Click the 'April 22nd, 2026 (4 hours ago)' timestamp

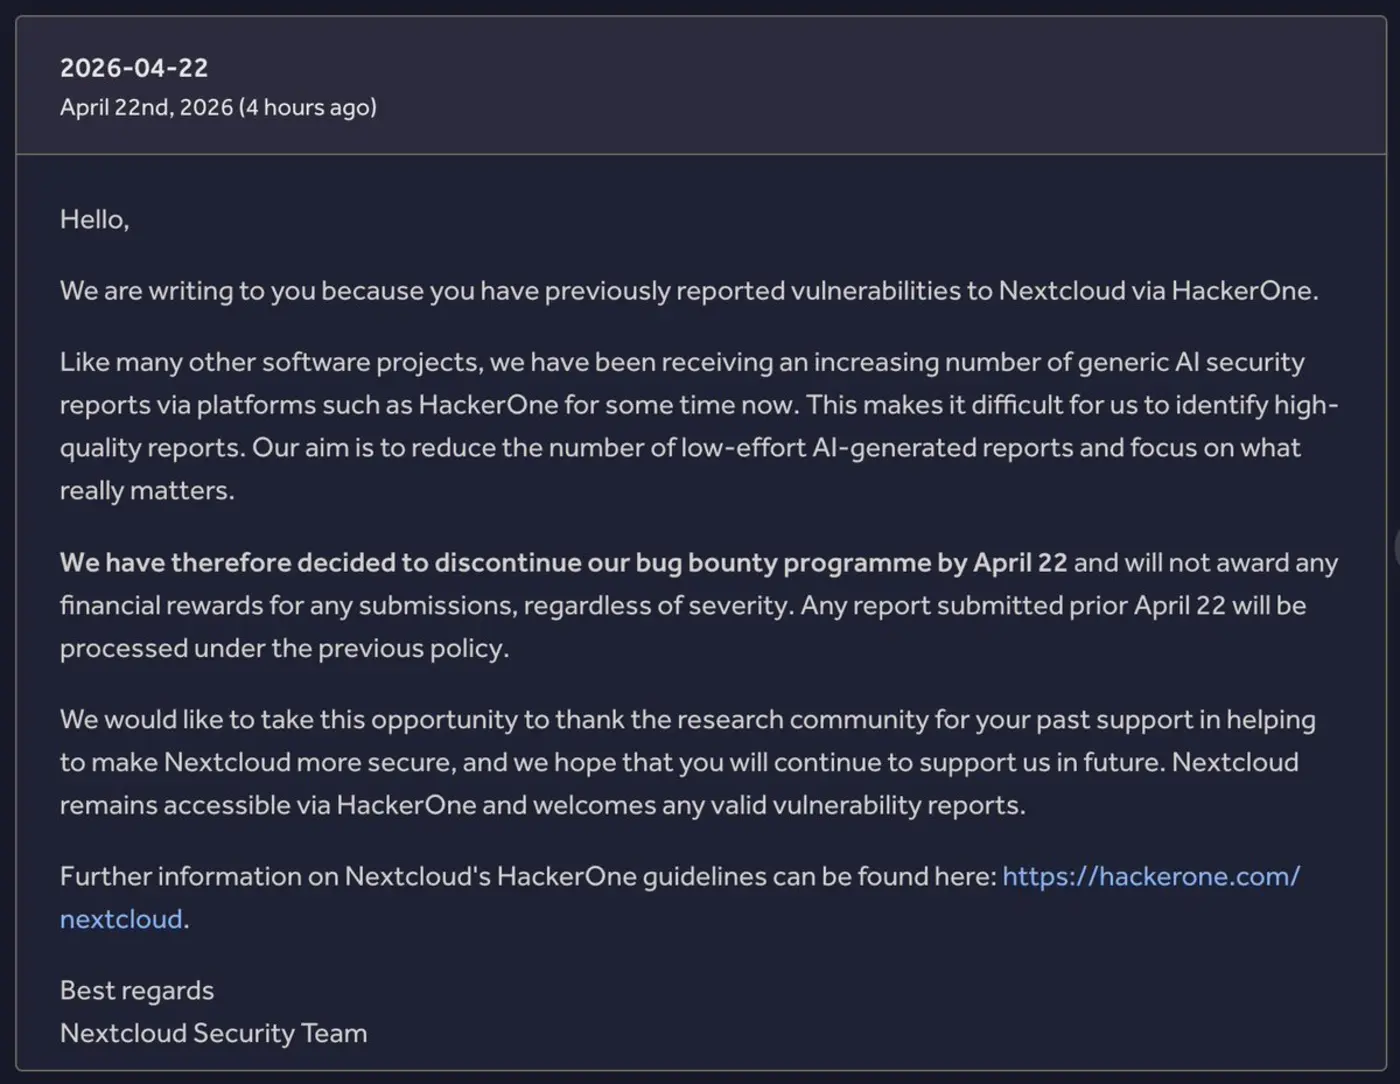tap(218, 107)
